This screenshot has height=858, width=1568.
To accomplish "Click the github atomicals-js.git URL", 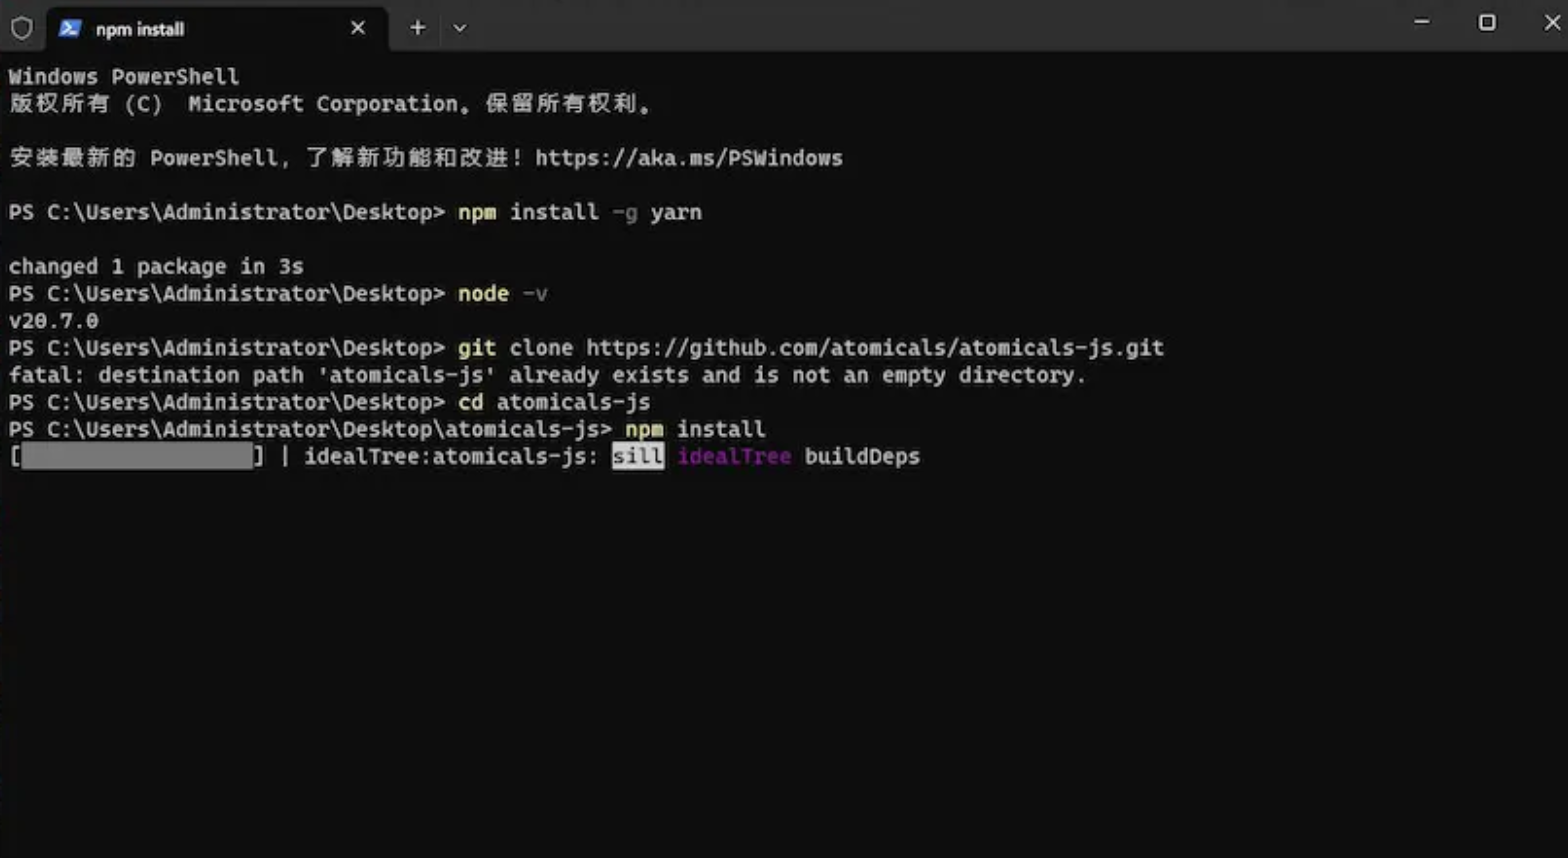I will click(875, 348).
